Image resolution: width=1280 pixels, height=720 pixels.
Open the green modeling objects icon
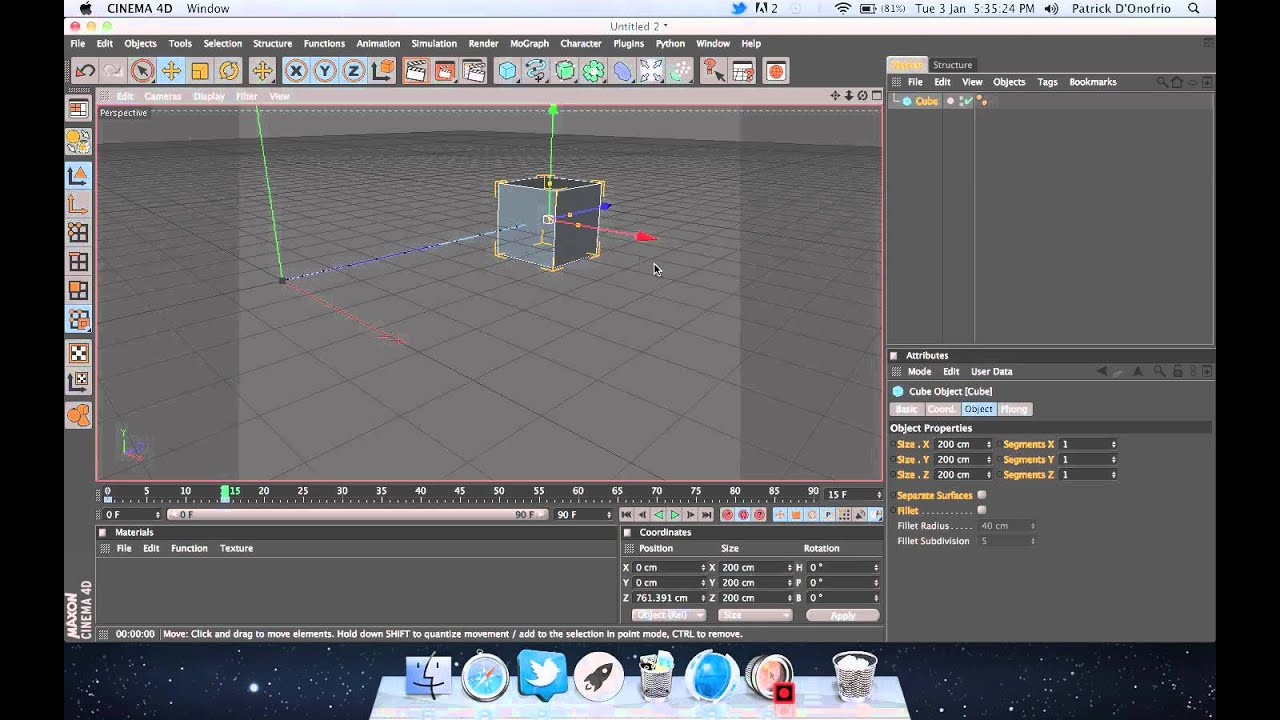click(x=594, y=71)
